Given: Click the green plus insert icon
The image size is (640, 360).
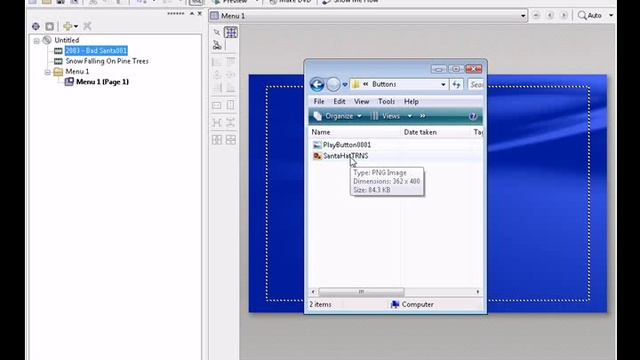Looking at the screenshot, I should [67, 27].
